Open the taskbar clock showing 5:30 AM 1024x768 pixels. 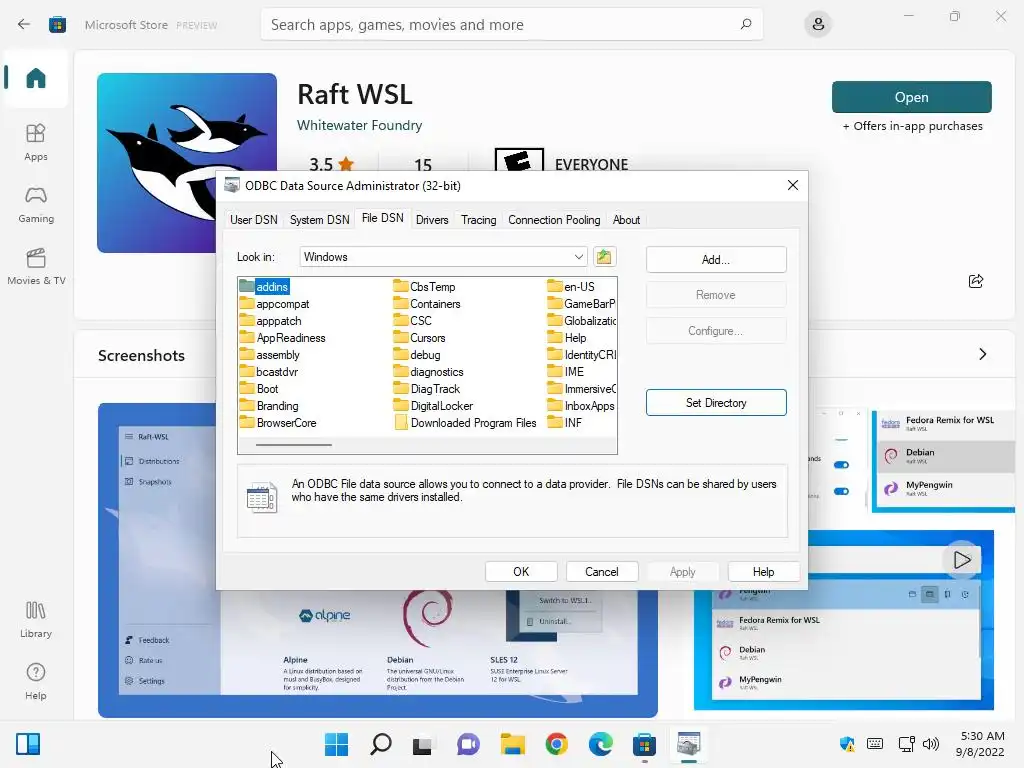pyautogui.click(x=980, y=744)
